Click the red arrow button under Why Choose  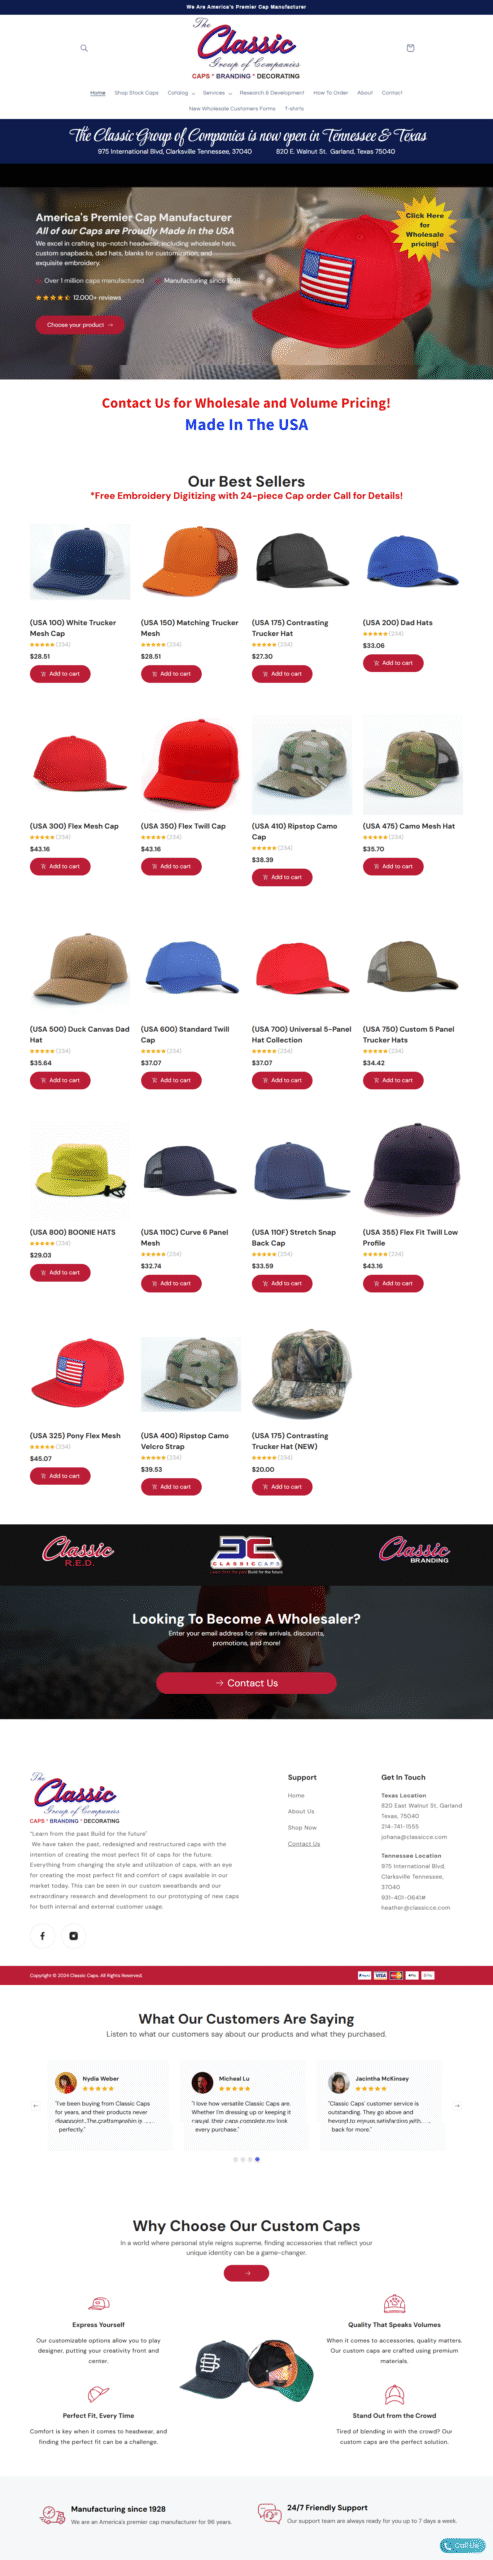(247, 2273)
